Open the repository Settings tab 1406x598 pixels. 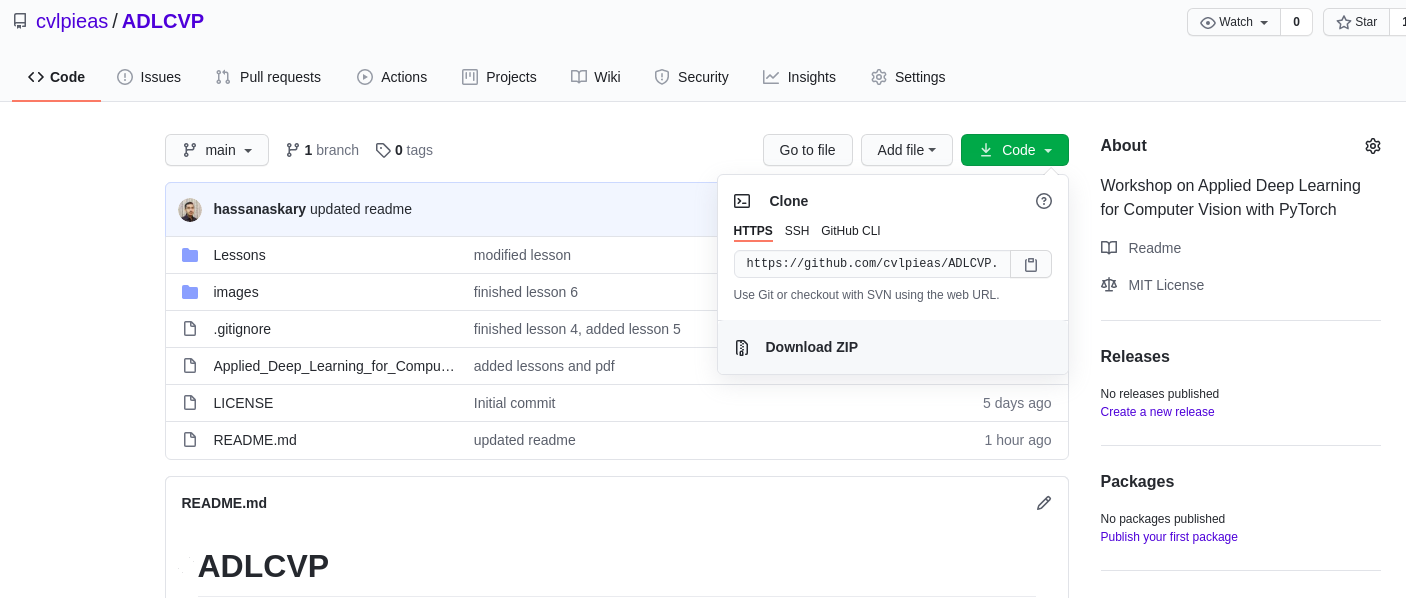click(x=908, y=77)
